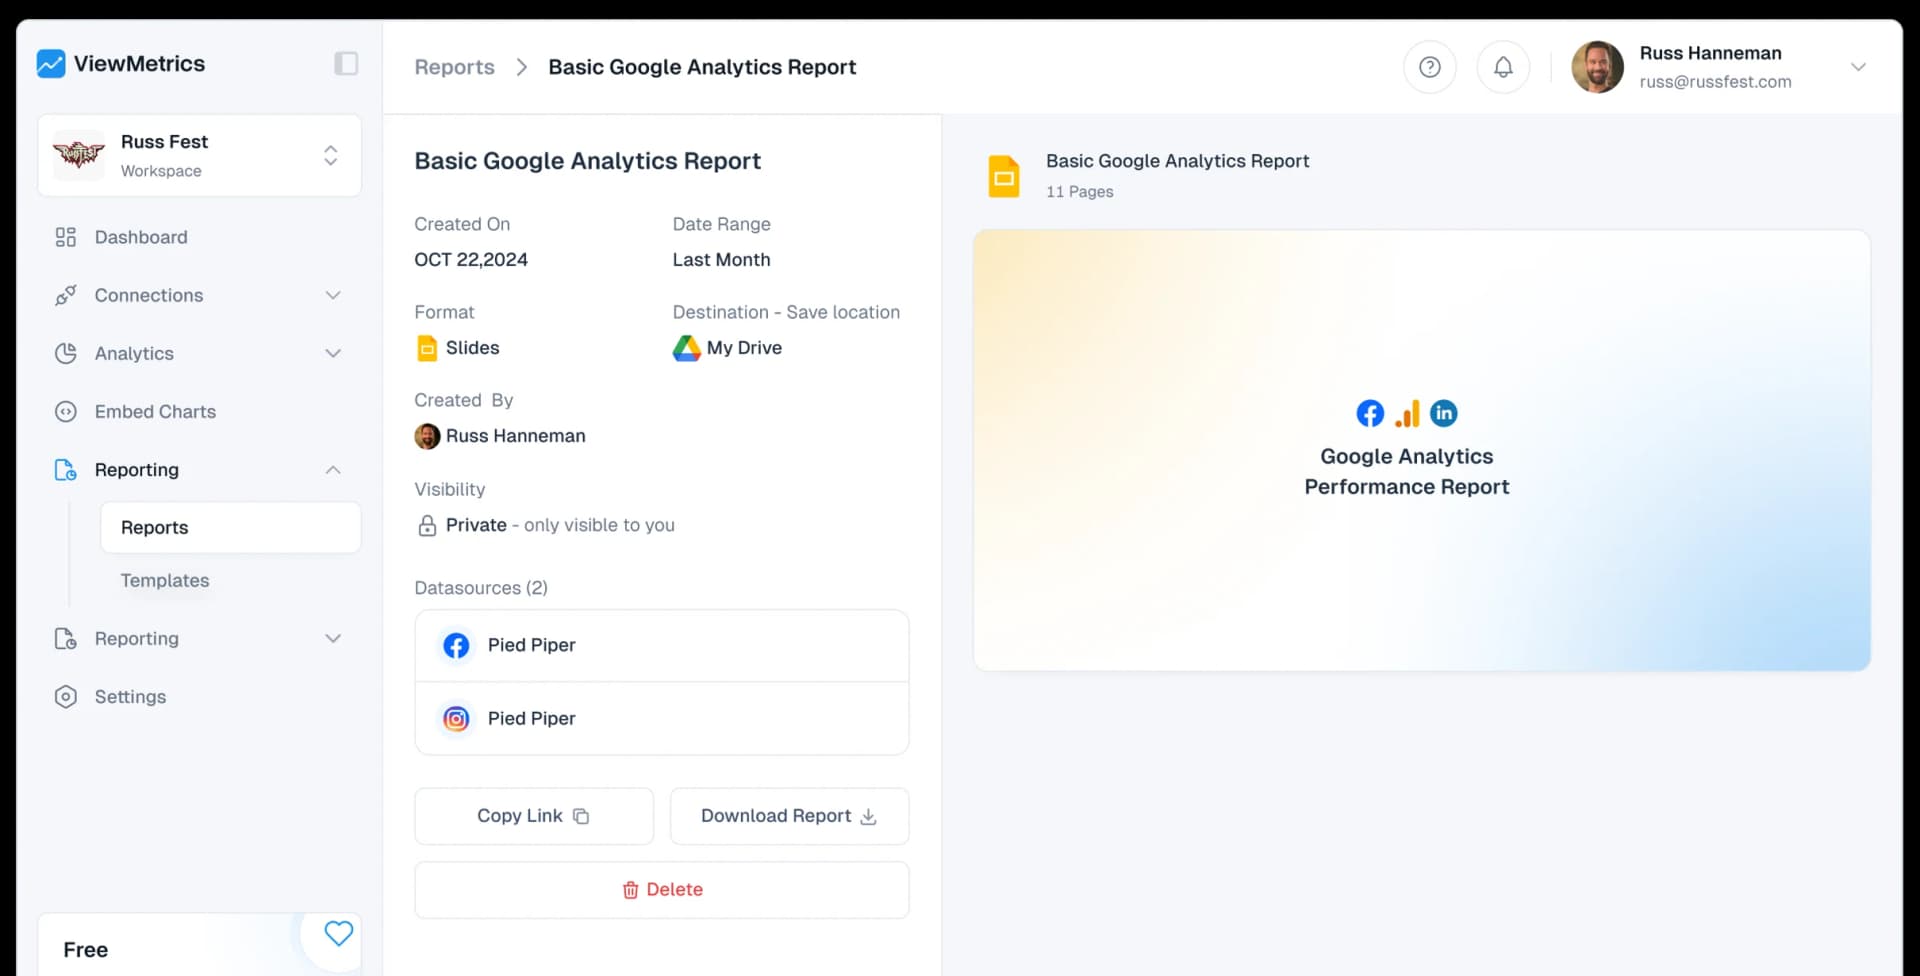Viewport: 1920px width, 976px height.
Task: Open the Russ Hanneman account dropdown
Action: 1859,67
